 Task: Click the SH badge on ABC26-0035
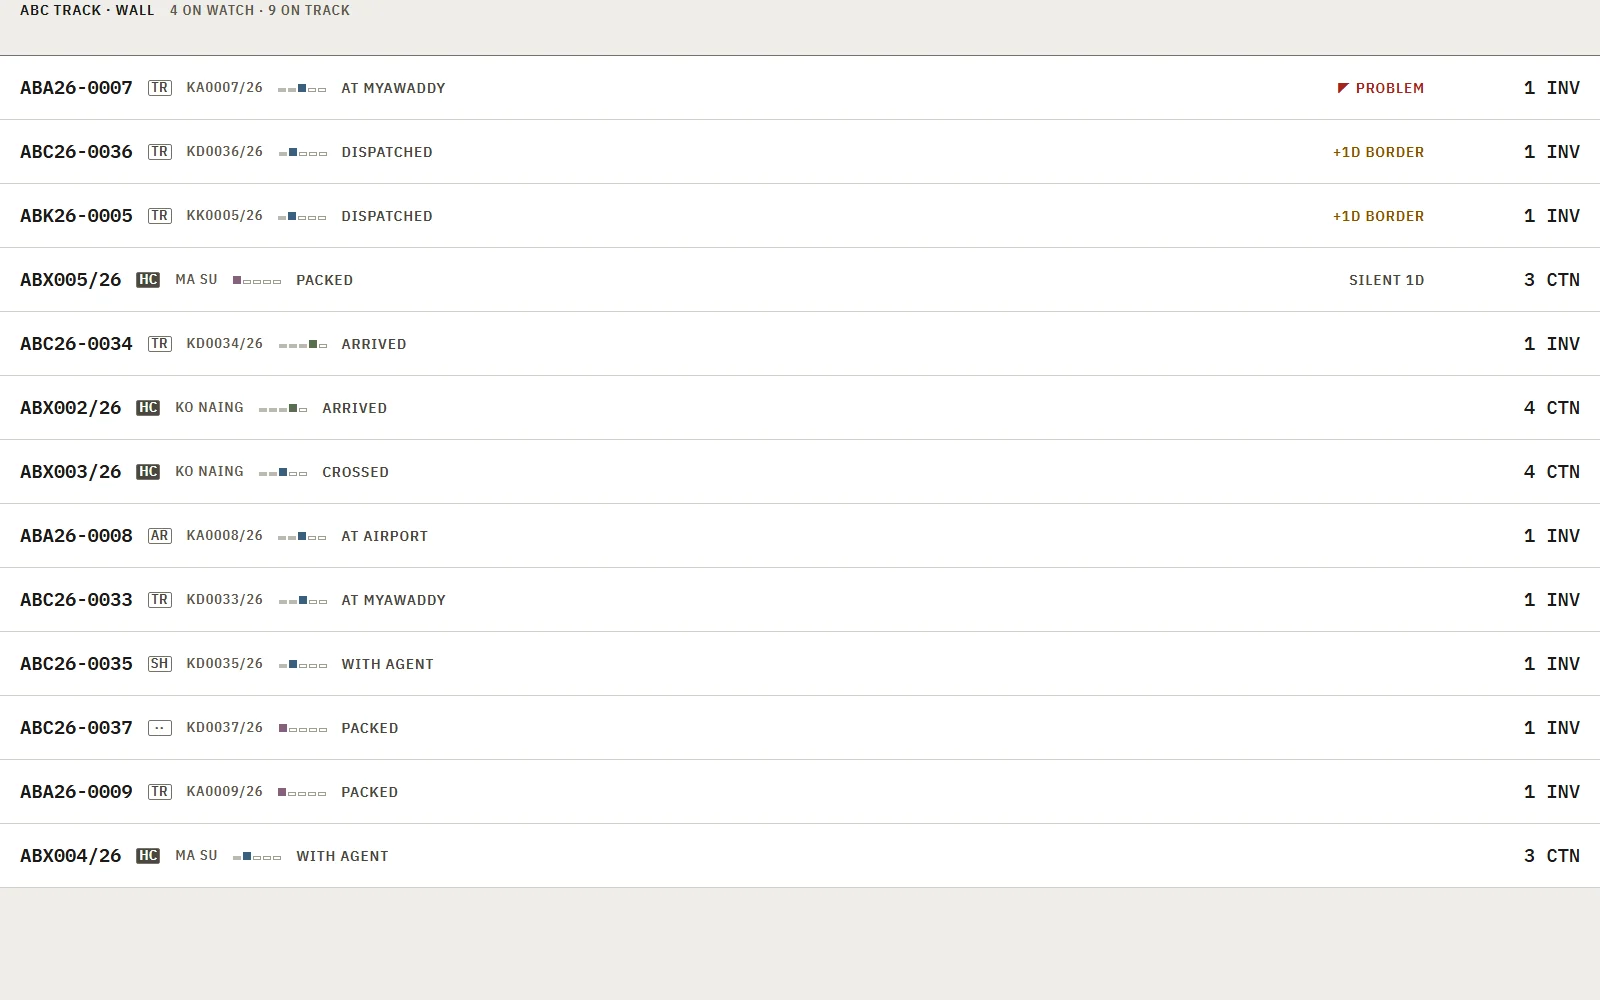[159, 664]
